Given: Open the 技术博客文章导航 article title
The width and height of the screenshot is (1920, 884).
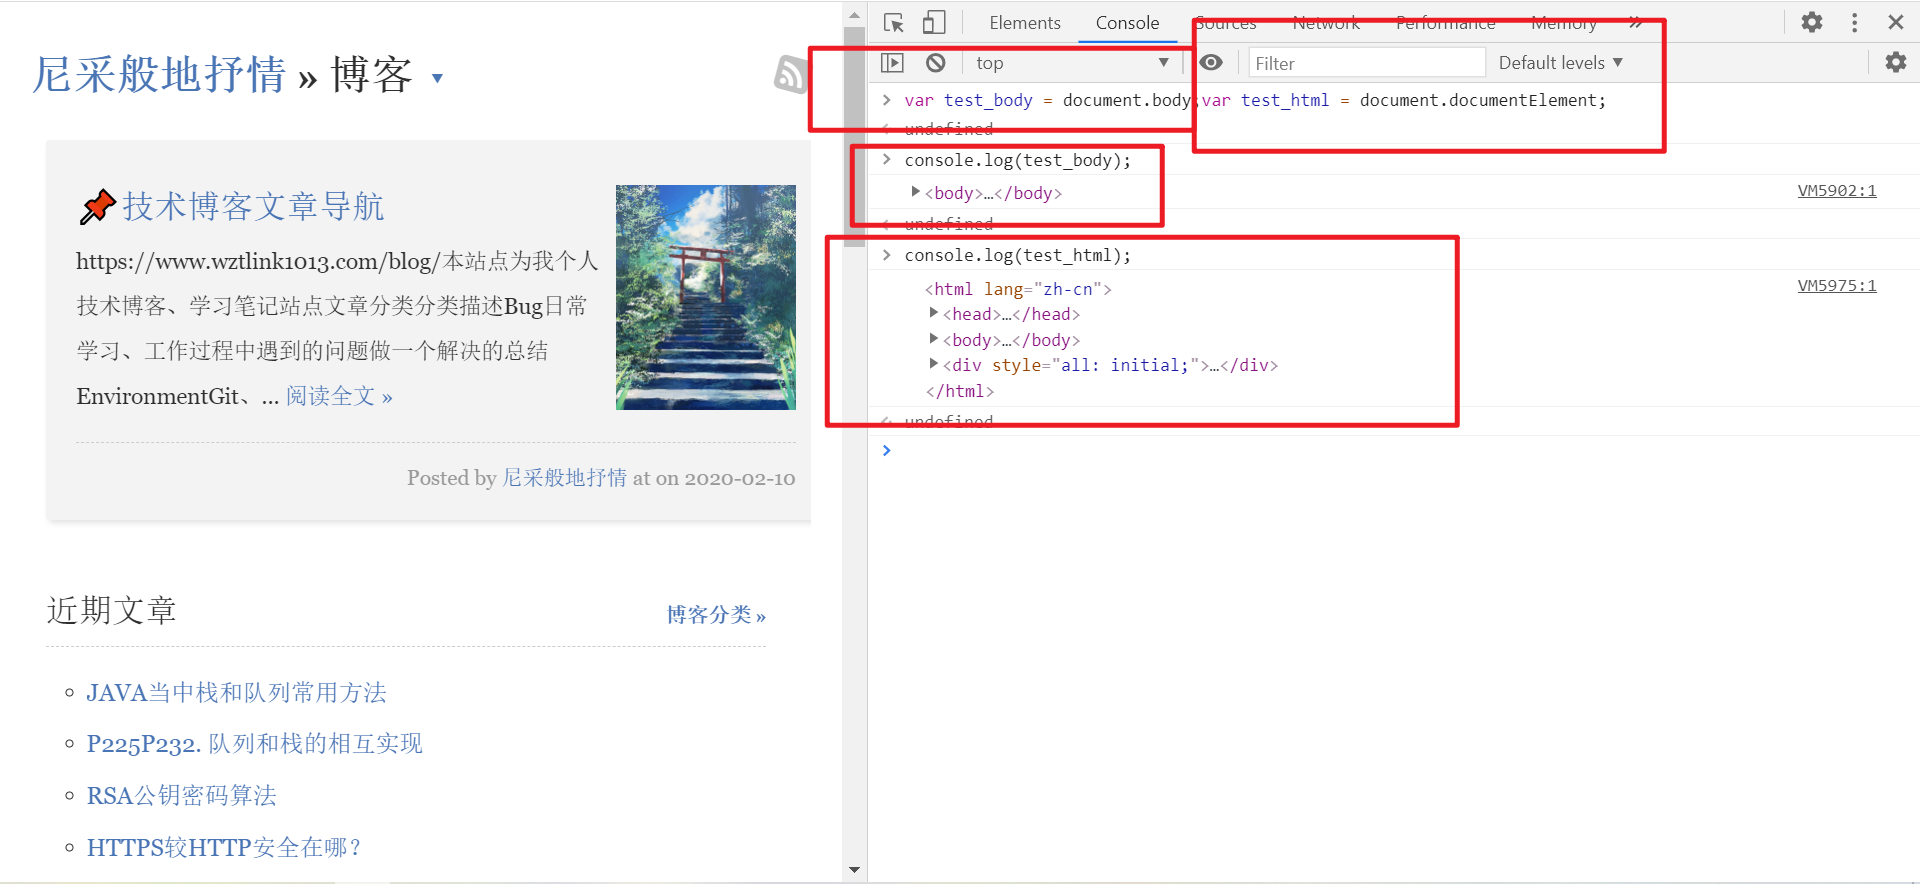Looking at the screenshot, I should pos(253,206).
